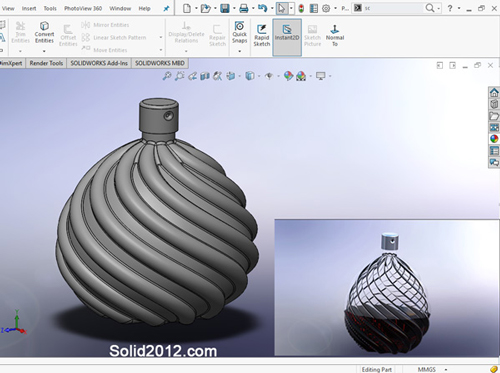This screenshot has width=500, height=373.
Task: Expand the Save dropdown arrow
Action: [234, 8]
